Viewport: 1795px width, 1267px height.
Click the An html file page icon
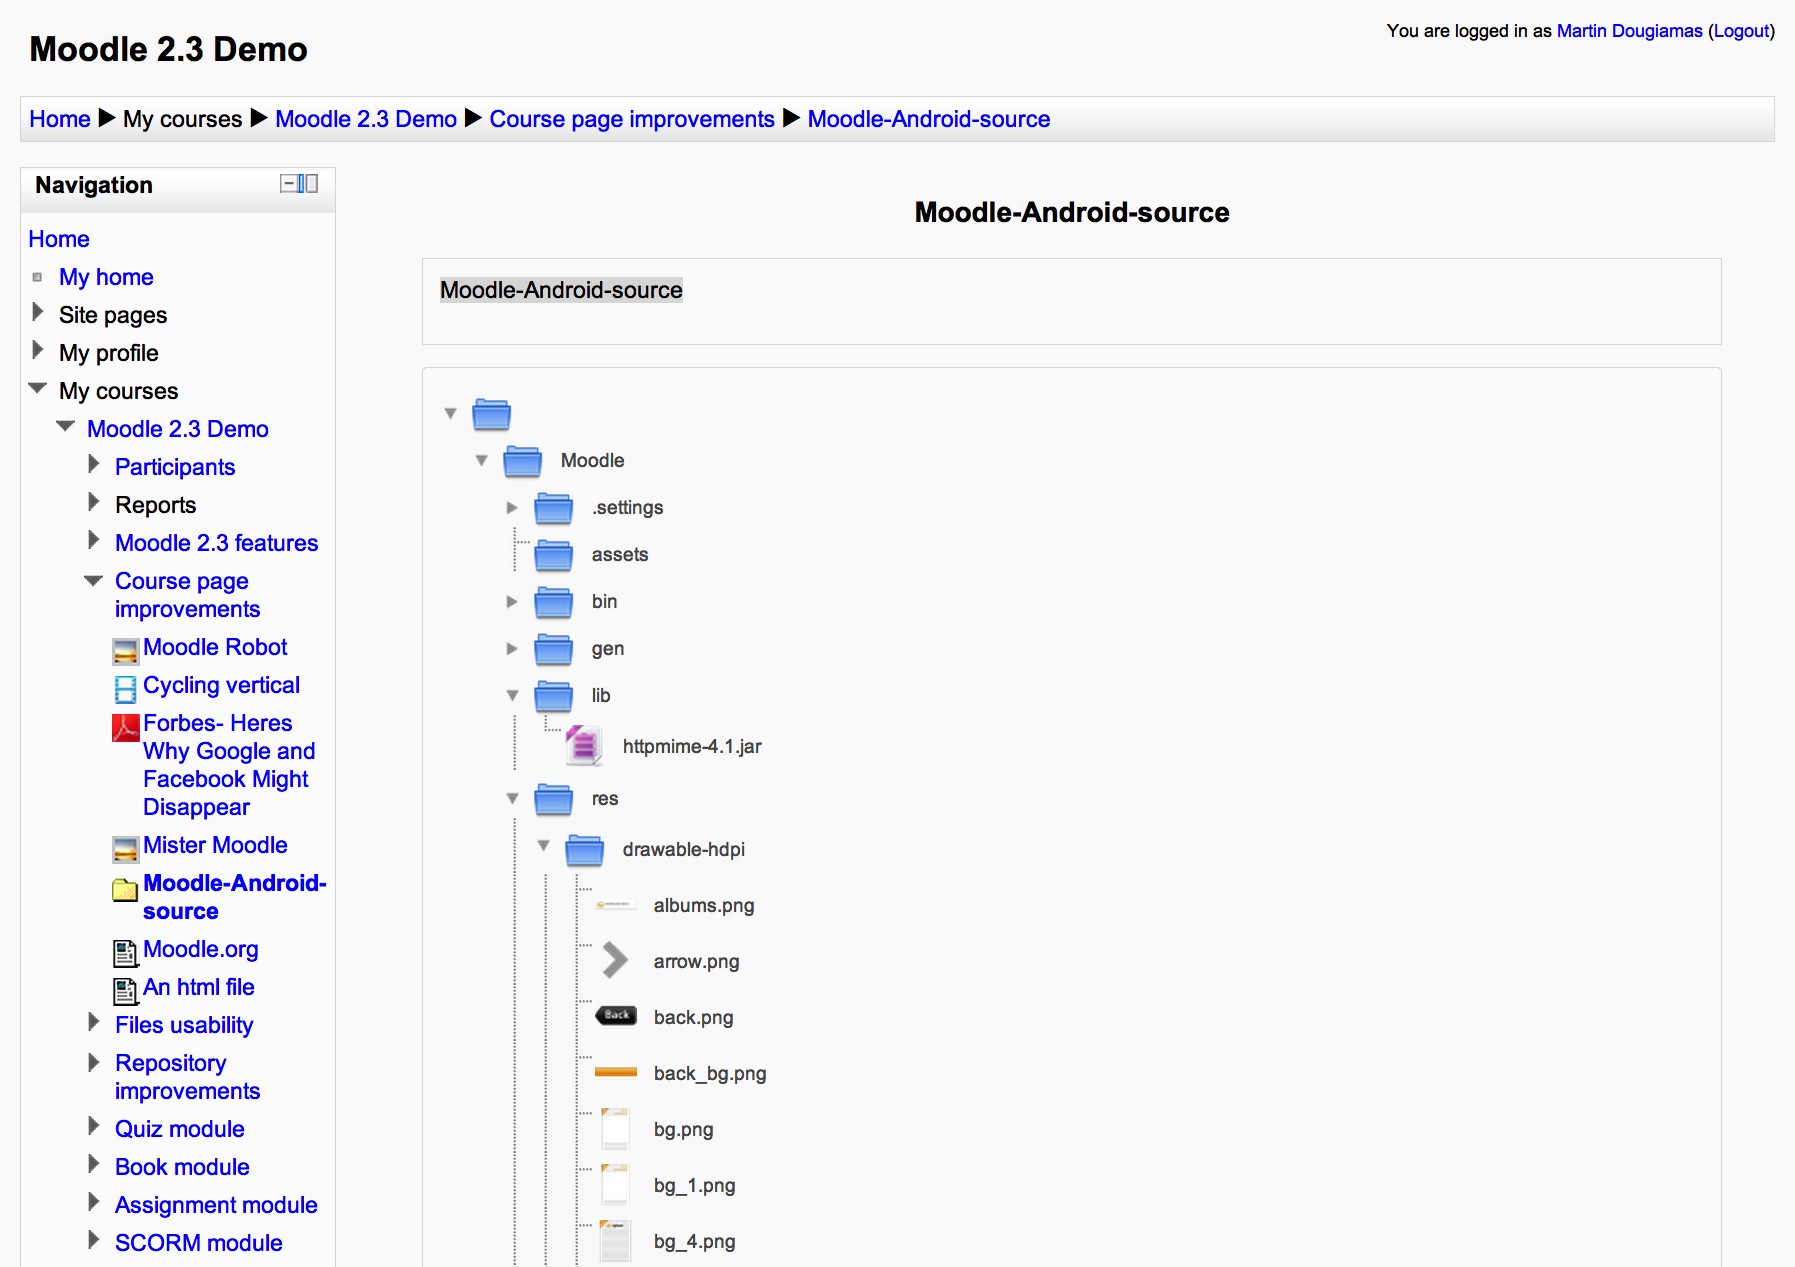coord(125,992)
